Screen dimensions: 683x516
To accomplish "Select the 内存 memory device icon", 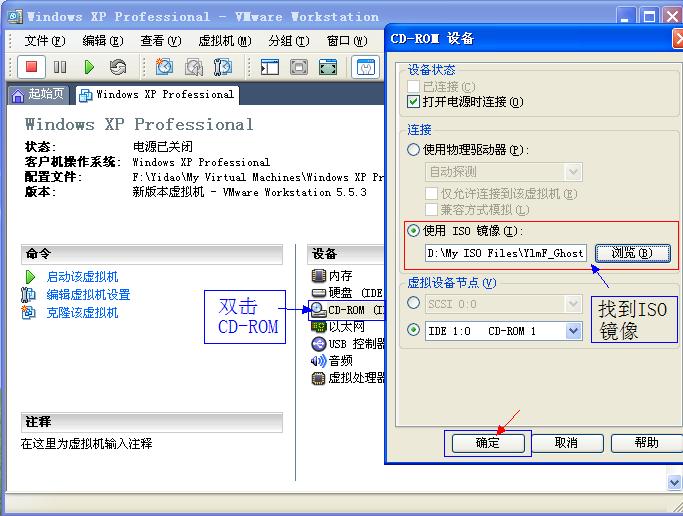I will click(319, 276).
